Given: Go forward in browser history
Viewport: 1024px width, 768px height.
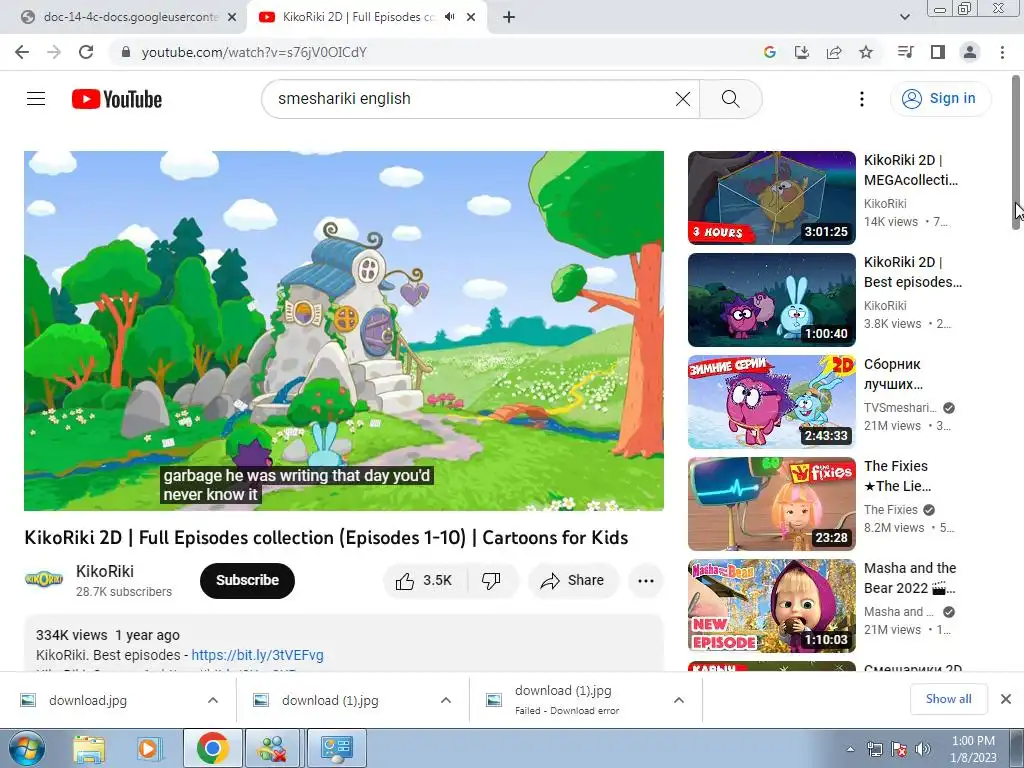Looking at the screenshot, I should point(54,52).
